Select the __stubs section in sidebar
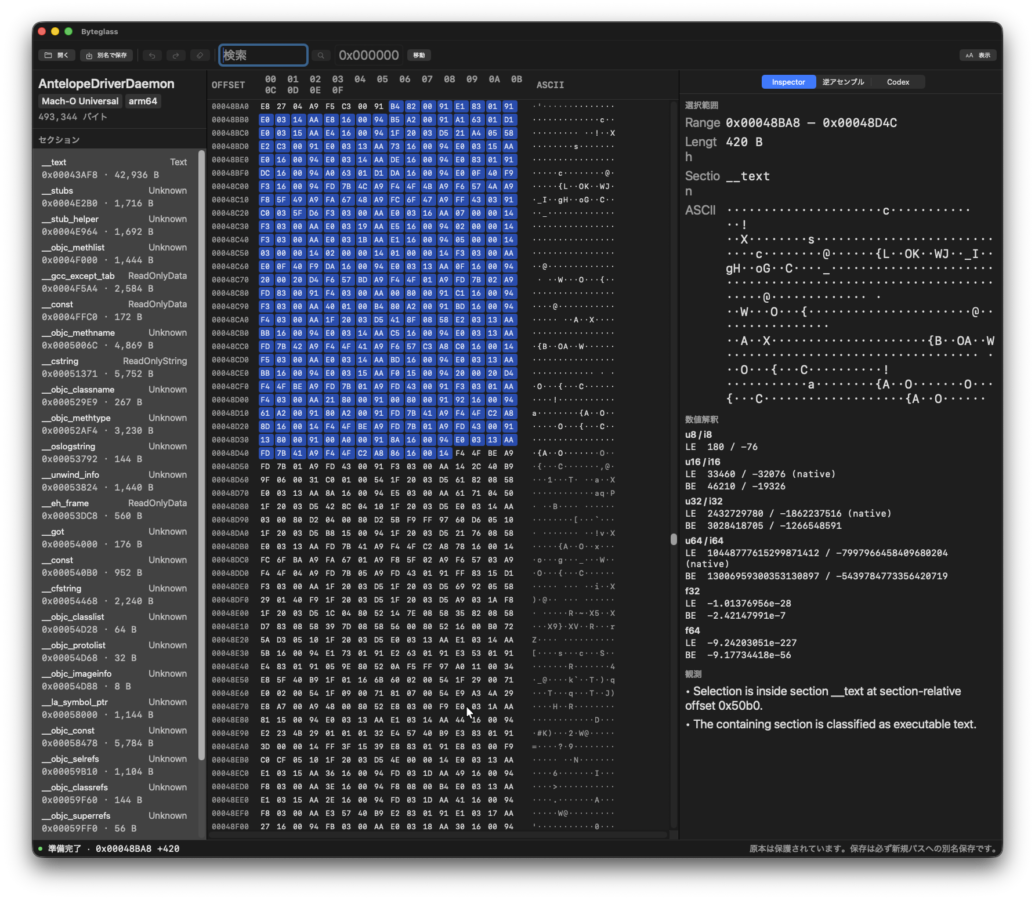 (114, 197)
